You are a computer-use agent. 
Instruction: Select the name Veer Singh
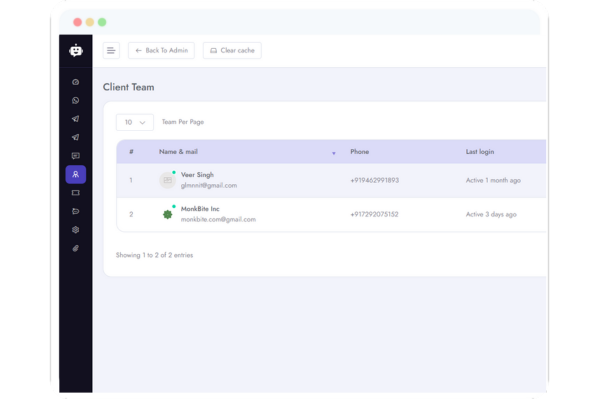tap(197, 175)
